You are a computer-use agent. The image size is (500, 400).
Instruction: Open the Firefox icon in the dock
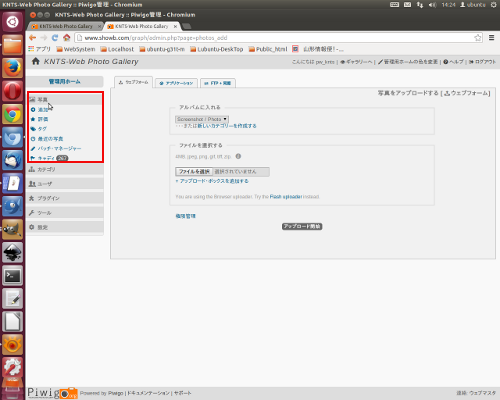coord(12,68)
